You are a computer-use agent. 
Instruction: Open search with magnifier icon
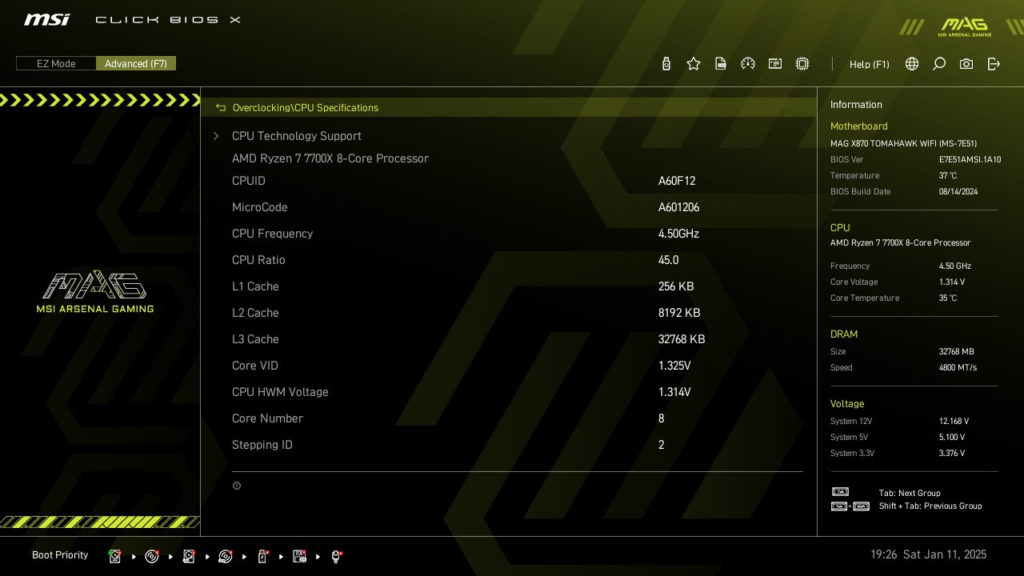[x=939, y=63]
